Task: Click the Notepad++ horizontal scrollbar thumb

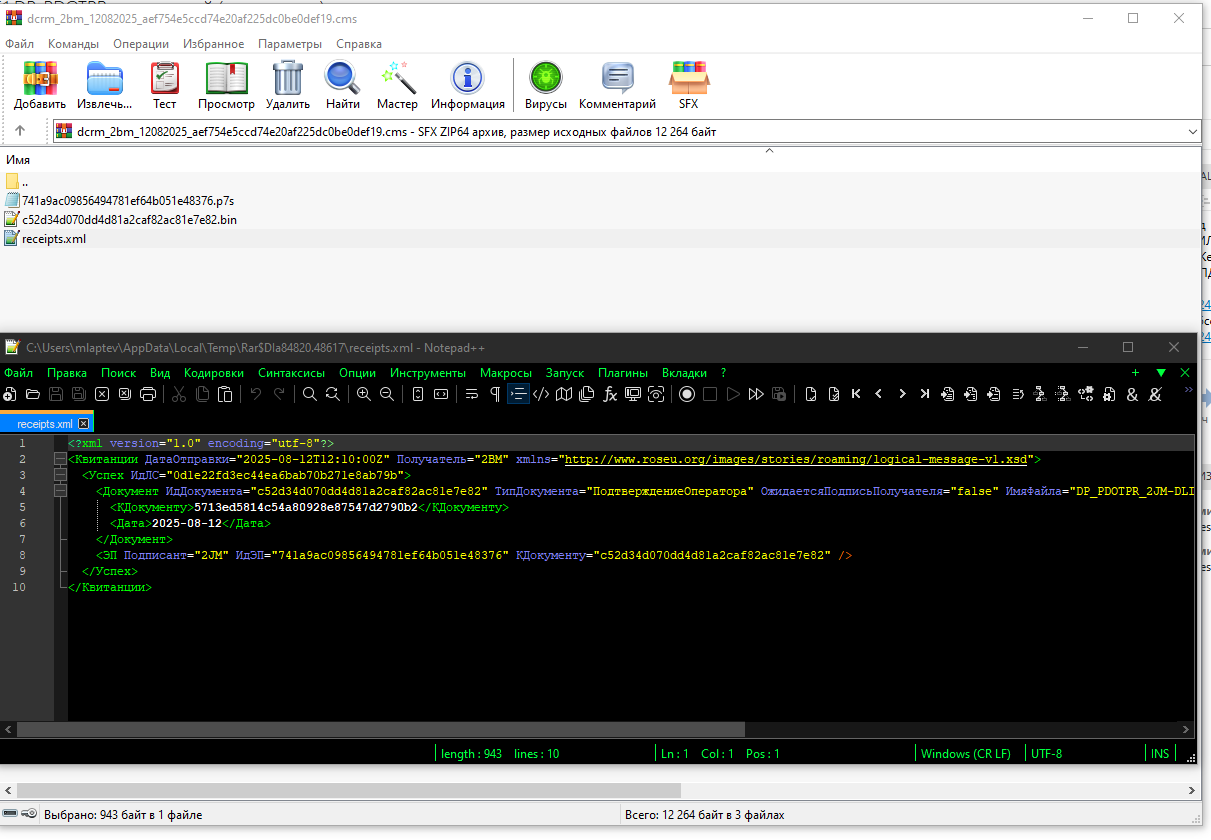Action: click(382, 729)
